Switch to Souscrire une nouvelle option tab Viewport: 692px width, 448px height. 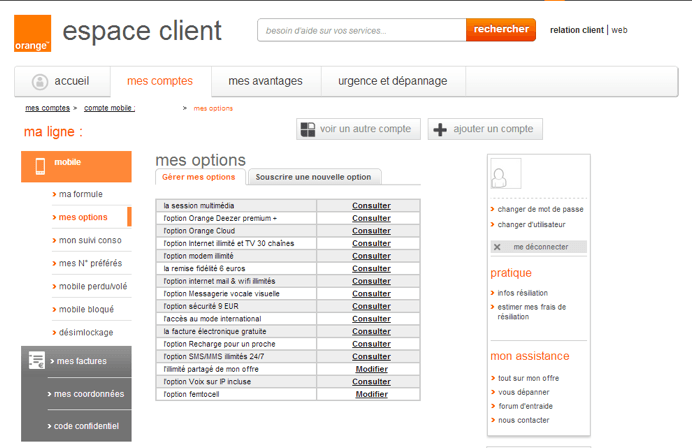[313, 177]
